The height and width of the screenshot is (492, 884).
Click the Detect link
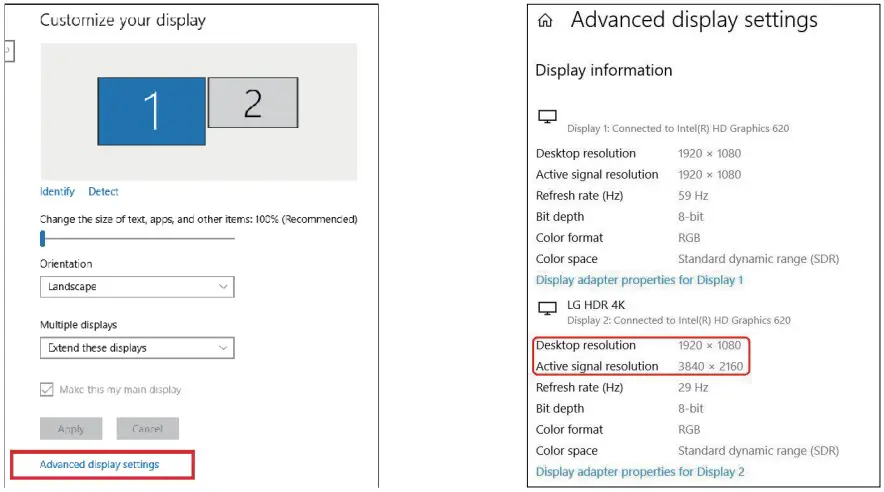(103, 192)
